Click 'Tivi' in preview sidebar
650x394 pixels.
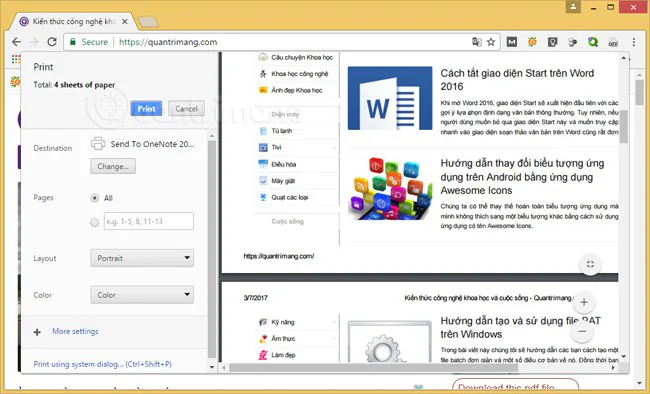[x=276, y=147]
